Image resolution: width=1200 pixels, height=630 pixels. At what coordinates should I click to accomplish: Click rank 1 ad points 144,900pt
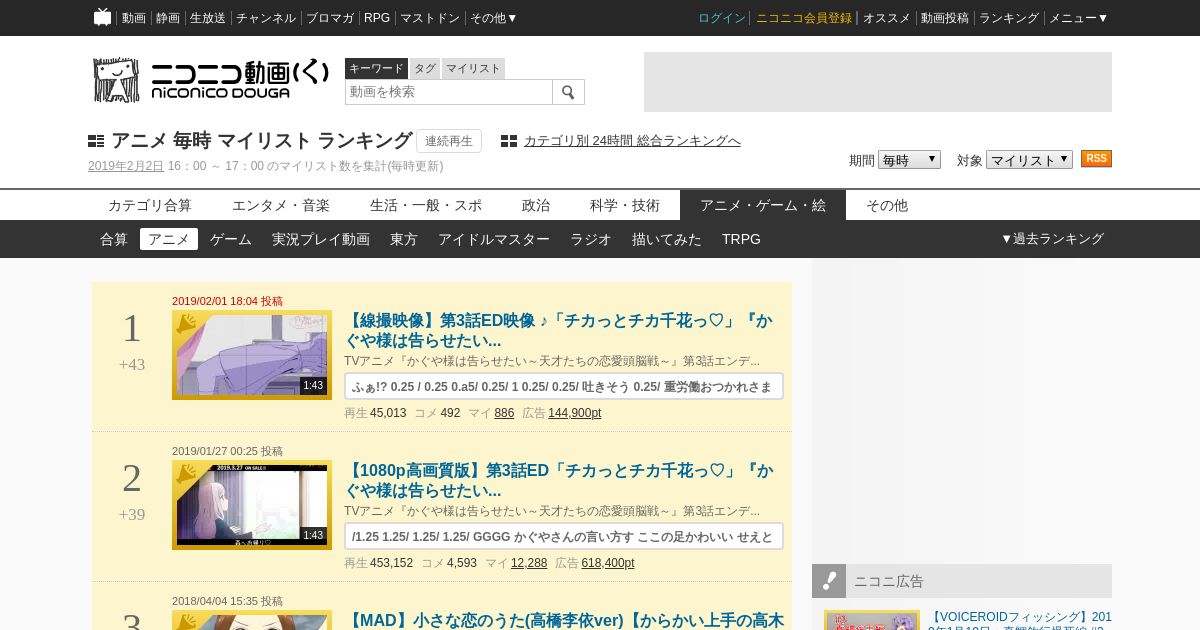(x=574, y=413)
